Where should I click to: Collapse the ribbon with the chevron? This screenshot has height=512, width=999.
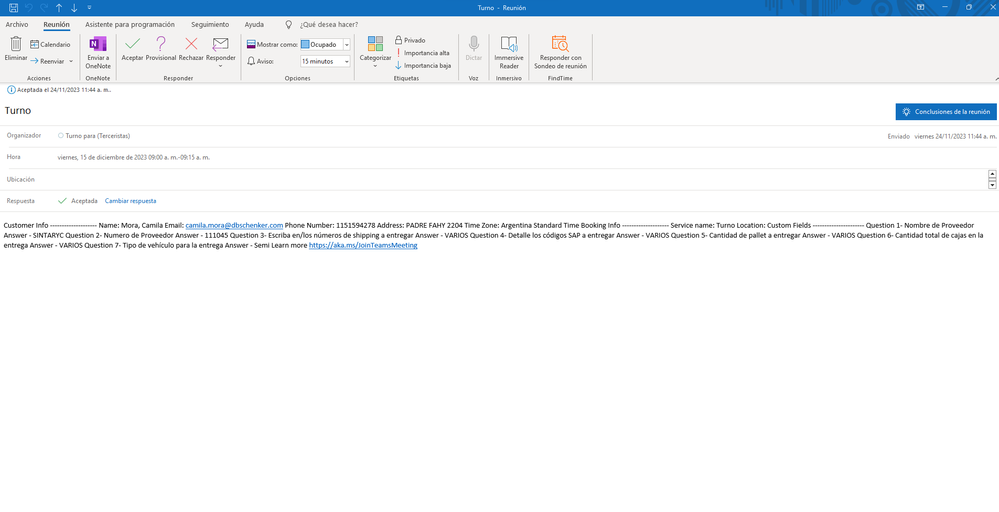point(995,78)
